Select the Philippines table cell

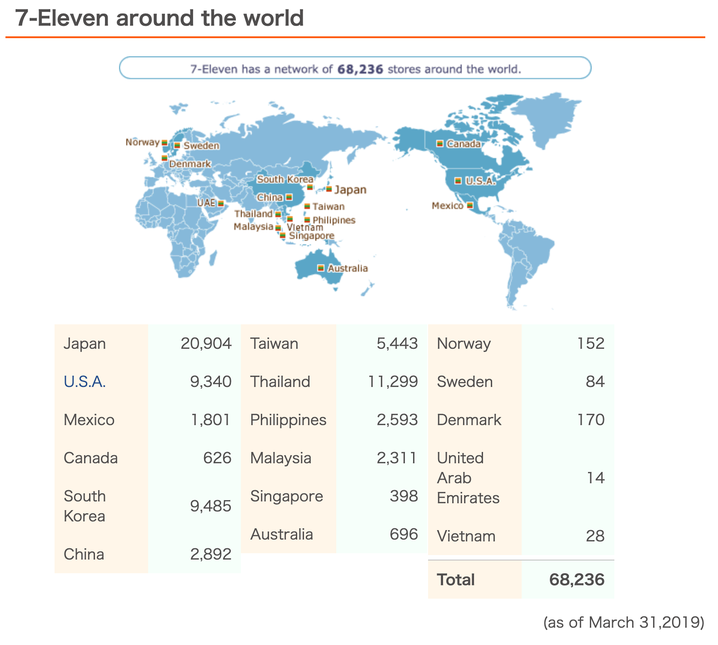[x=288, y=420]
